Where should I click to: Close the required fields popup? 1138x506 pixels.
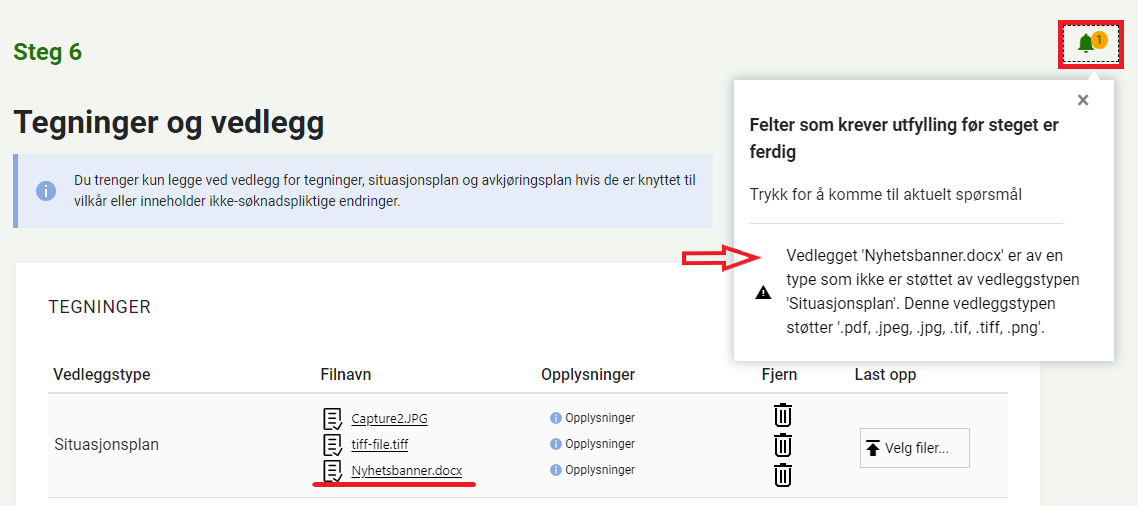pyautogui.click(x=1083, y=100)
